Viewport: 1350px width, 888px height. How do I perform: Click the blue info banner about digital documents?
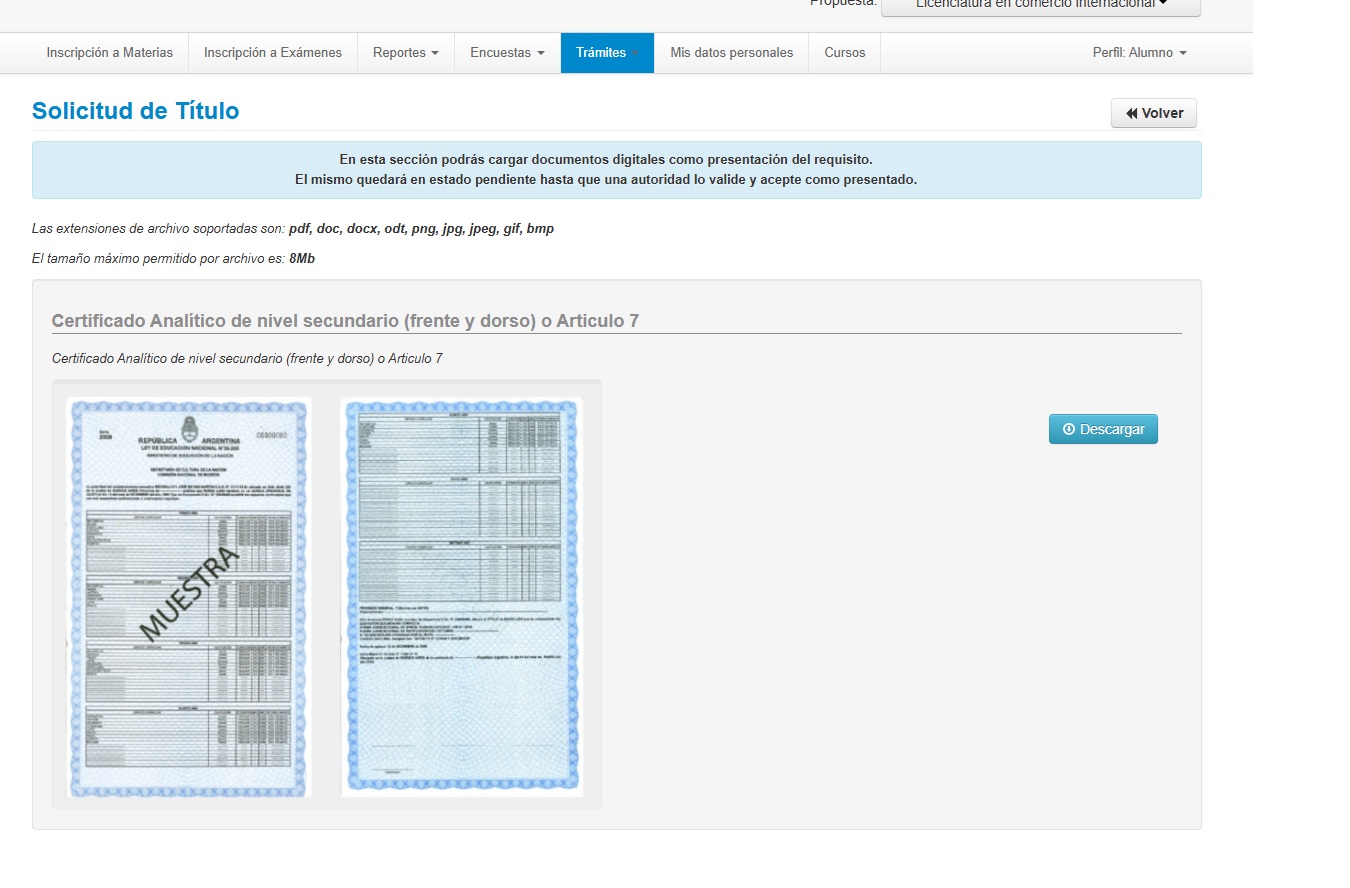[616, 170]
